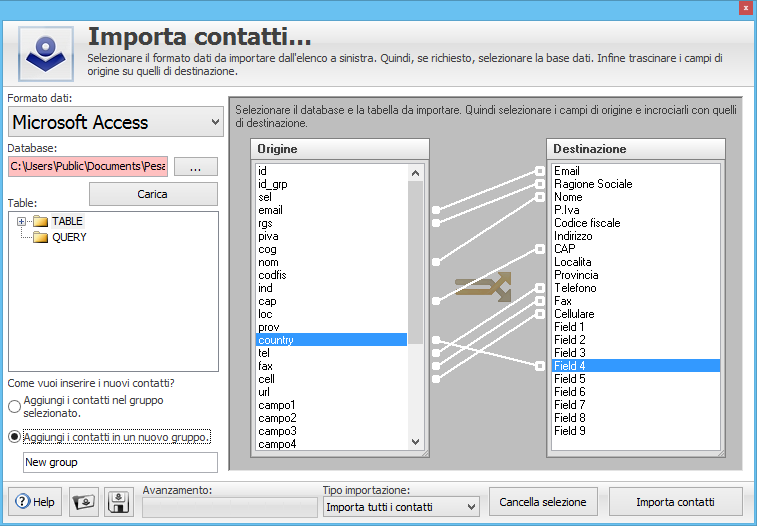The width and height of the screenshot is (757, 526).
Task: Select 'Aggiungi i contatti nel gruppo selezionato' option
Action: point(14,406)
